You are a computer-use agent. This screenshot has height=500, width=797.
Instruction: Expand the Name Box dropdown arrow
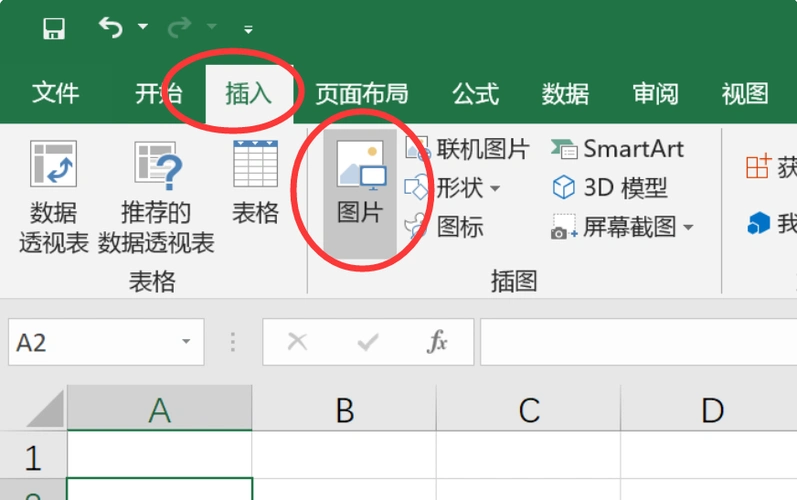point(186,341)
